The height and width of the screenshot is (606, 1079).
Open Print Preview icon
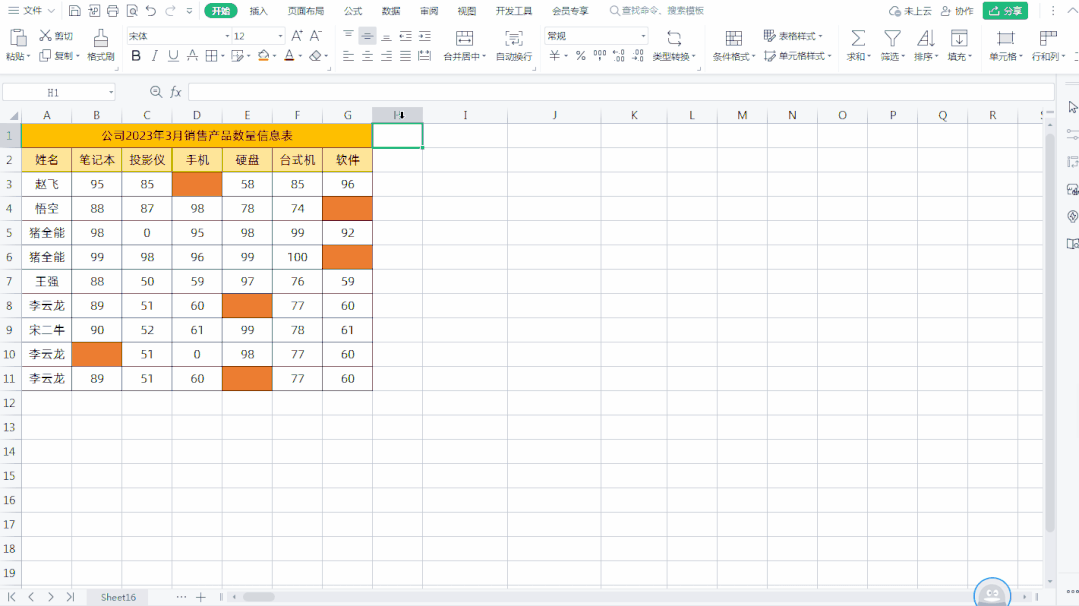pyautogui.click(x=132, y=11)
